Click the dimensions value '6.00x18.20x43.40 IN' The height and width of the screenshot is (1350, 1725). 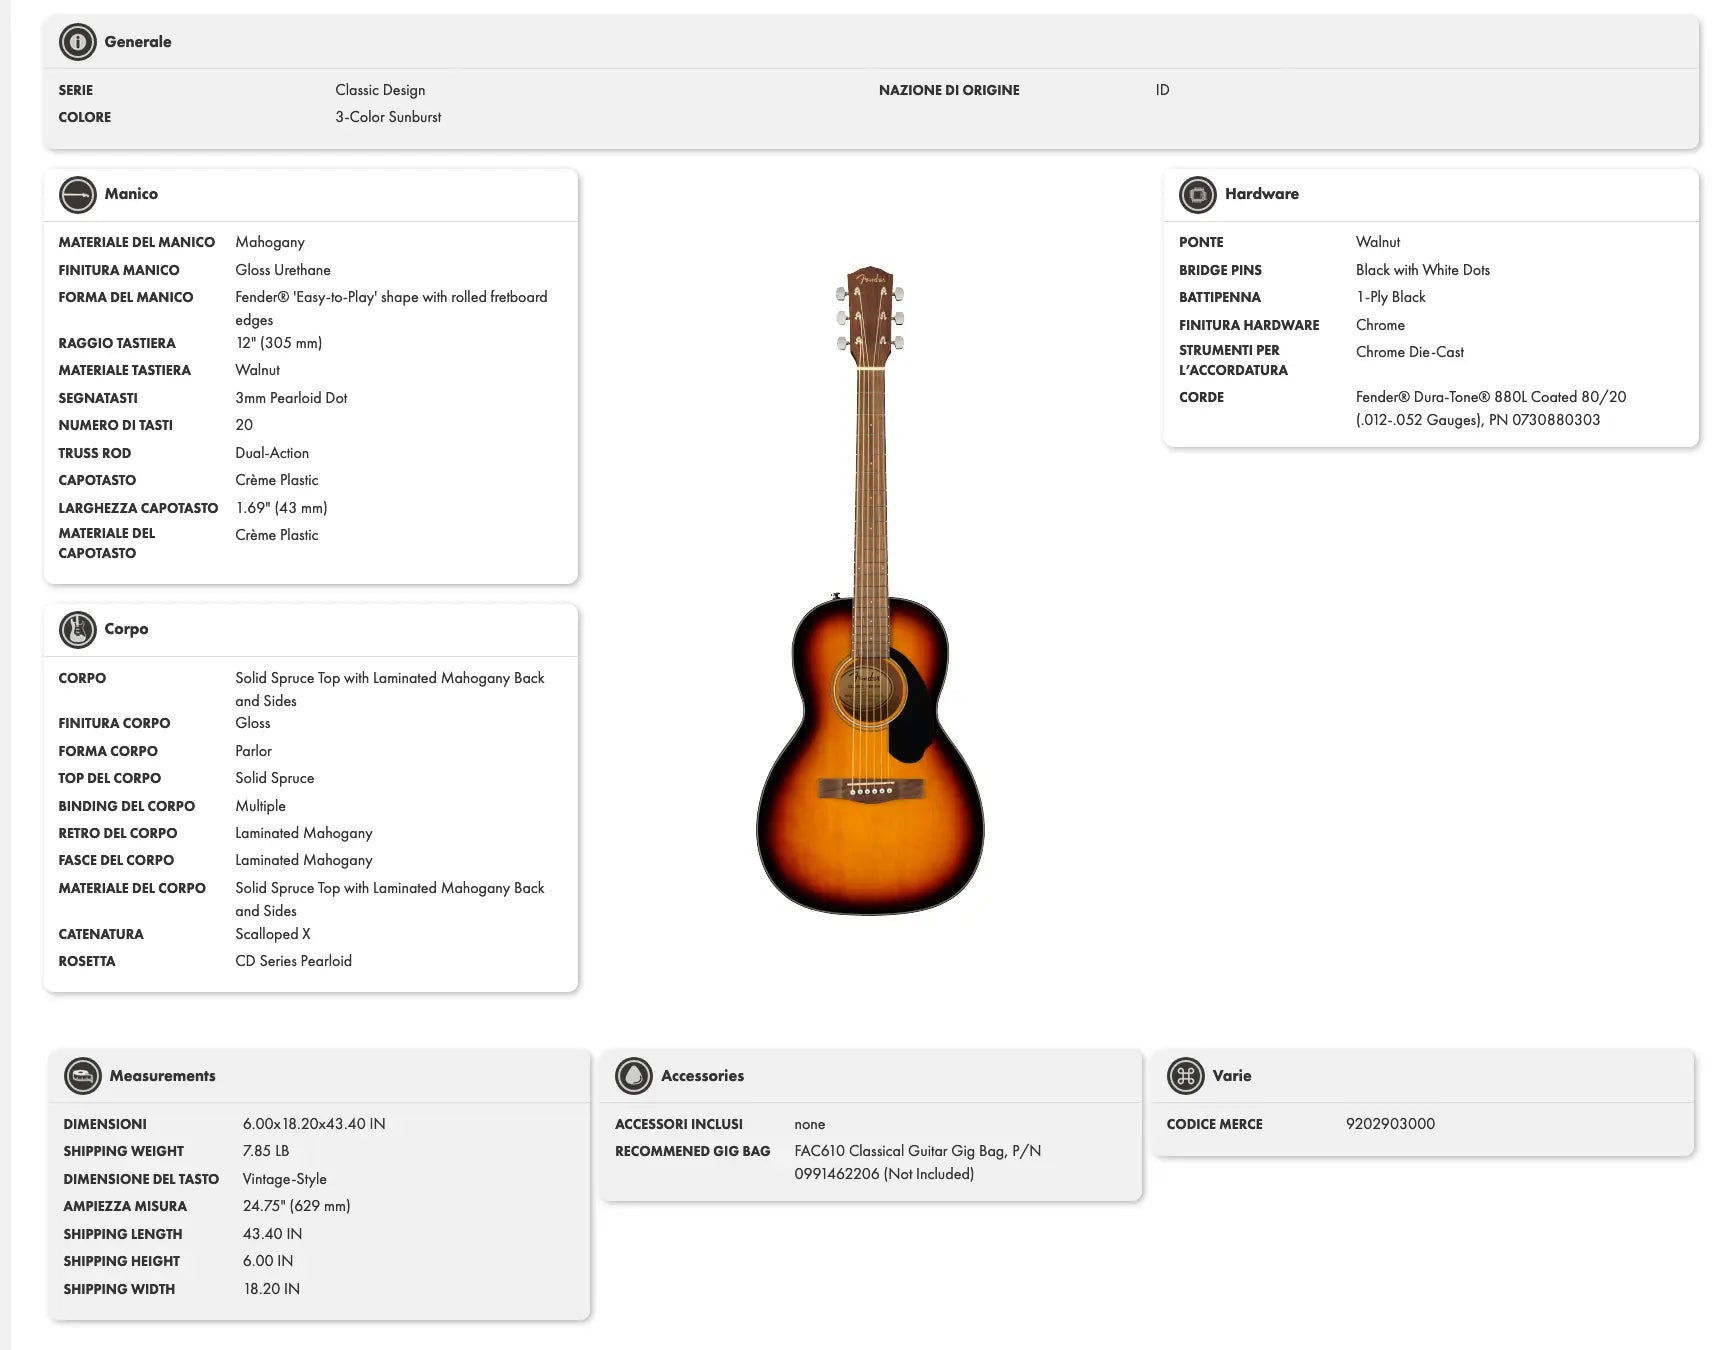tap(314, 1124)
